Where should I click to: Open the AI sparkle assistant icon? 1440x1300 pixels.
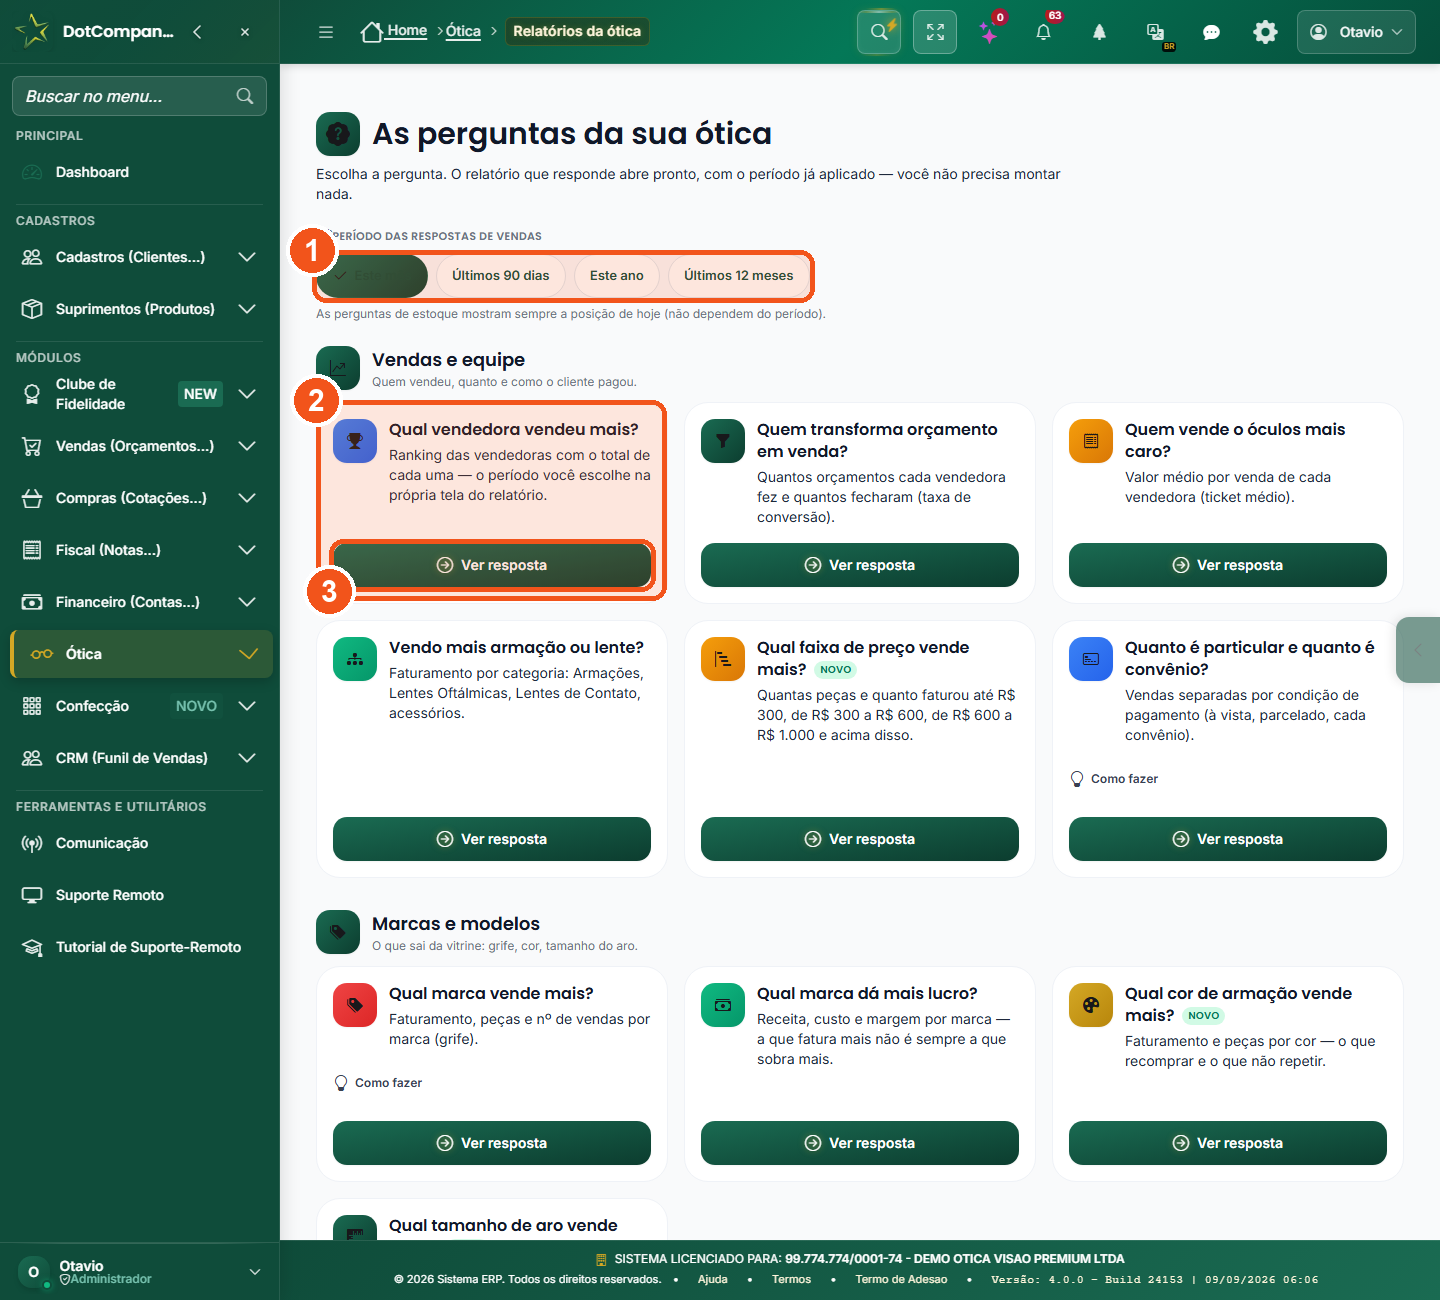(989, 33)
